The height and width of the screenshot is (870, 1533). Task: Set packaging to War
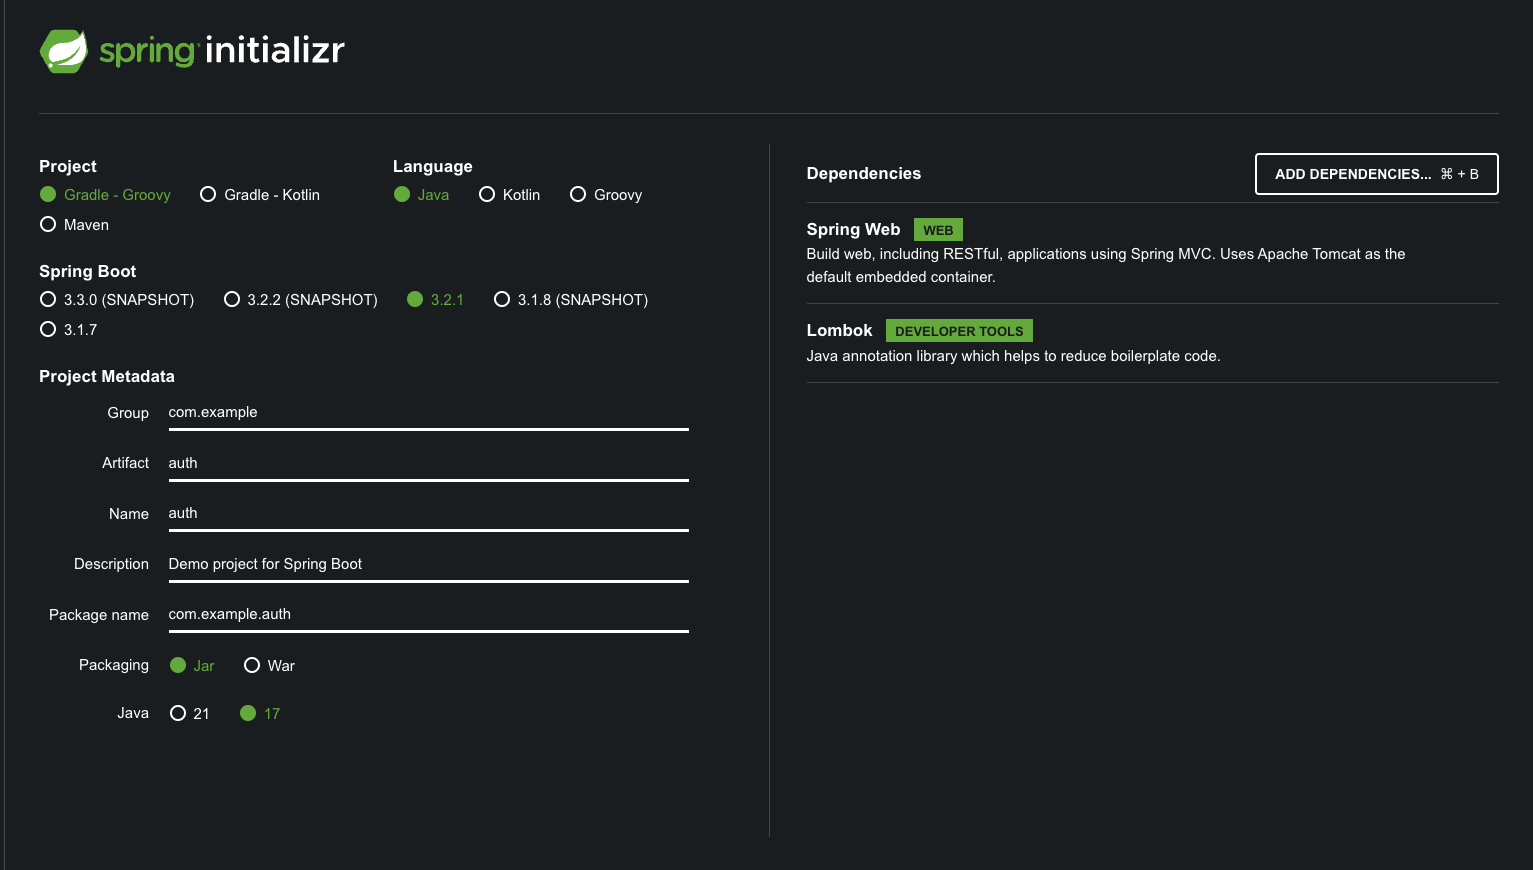pos(269,666)
